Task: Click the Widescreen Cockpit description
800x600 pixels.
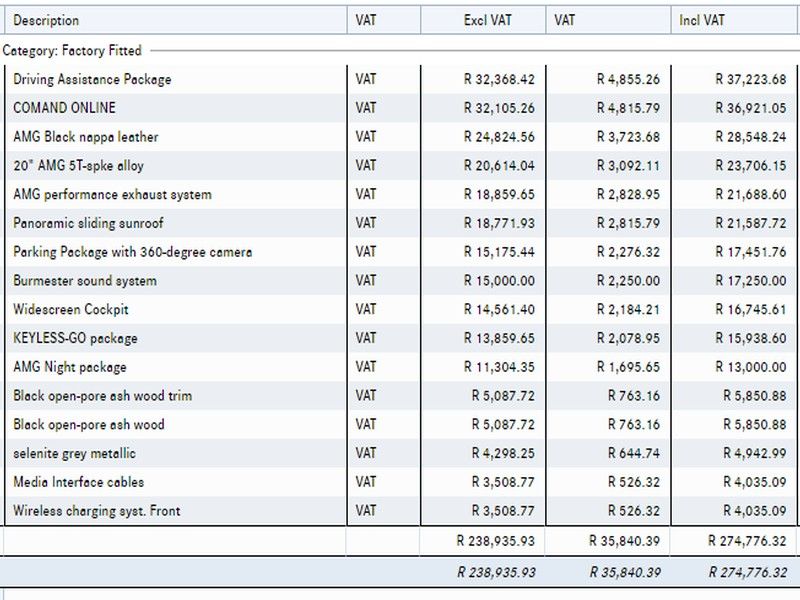Action: [x=71, y=310]
